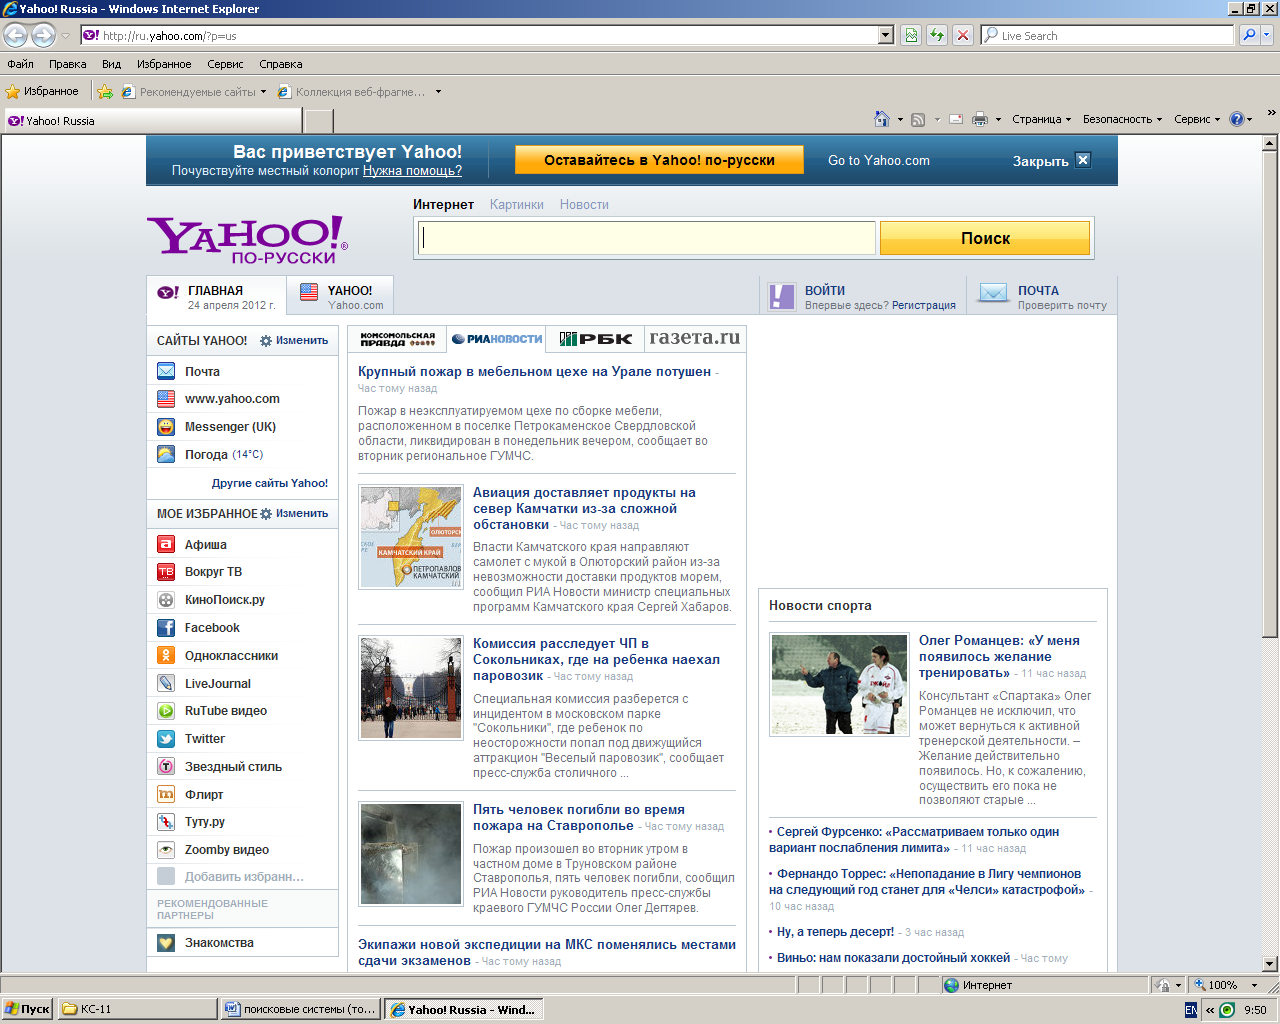Follow the Go to Yahoo.com link

(x=879, y=160)
